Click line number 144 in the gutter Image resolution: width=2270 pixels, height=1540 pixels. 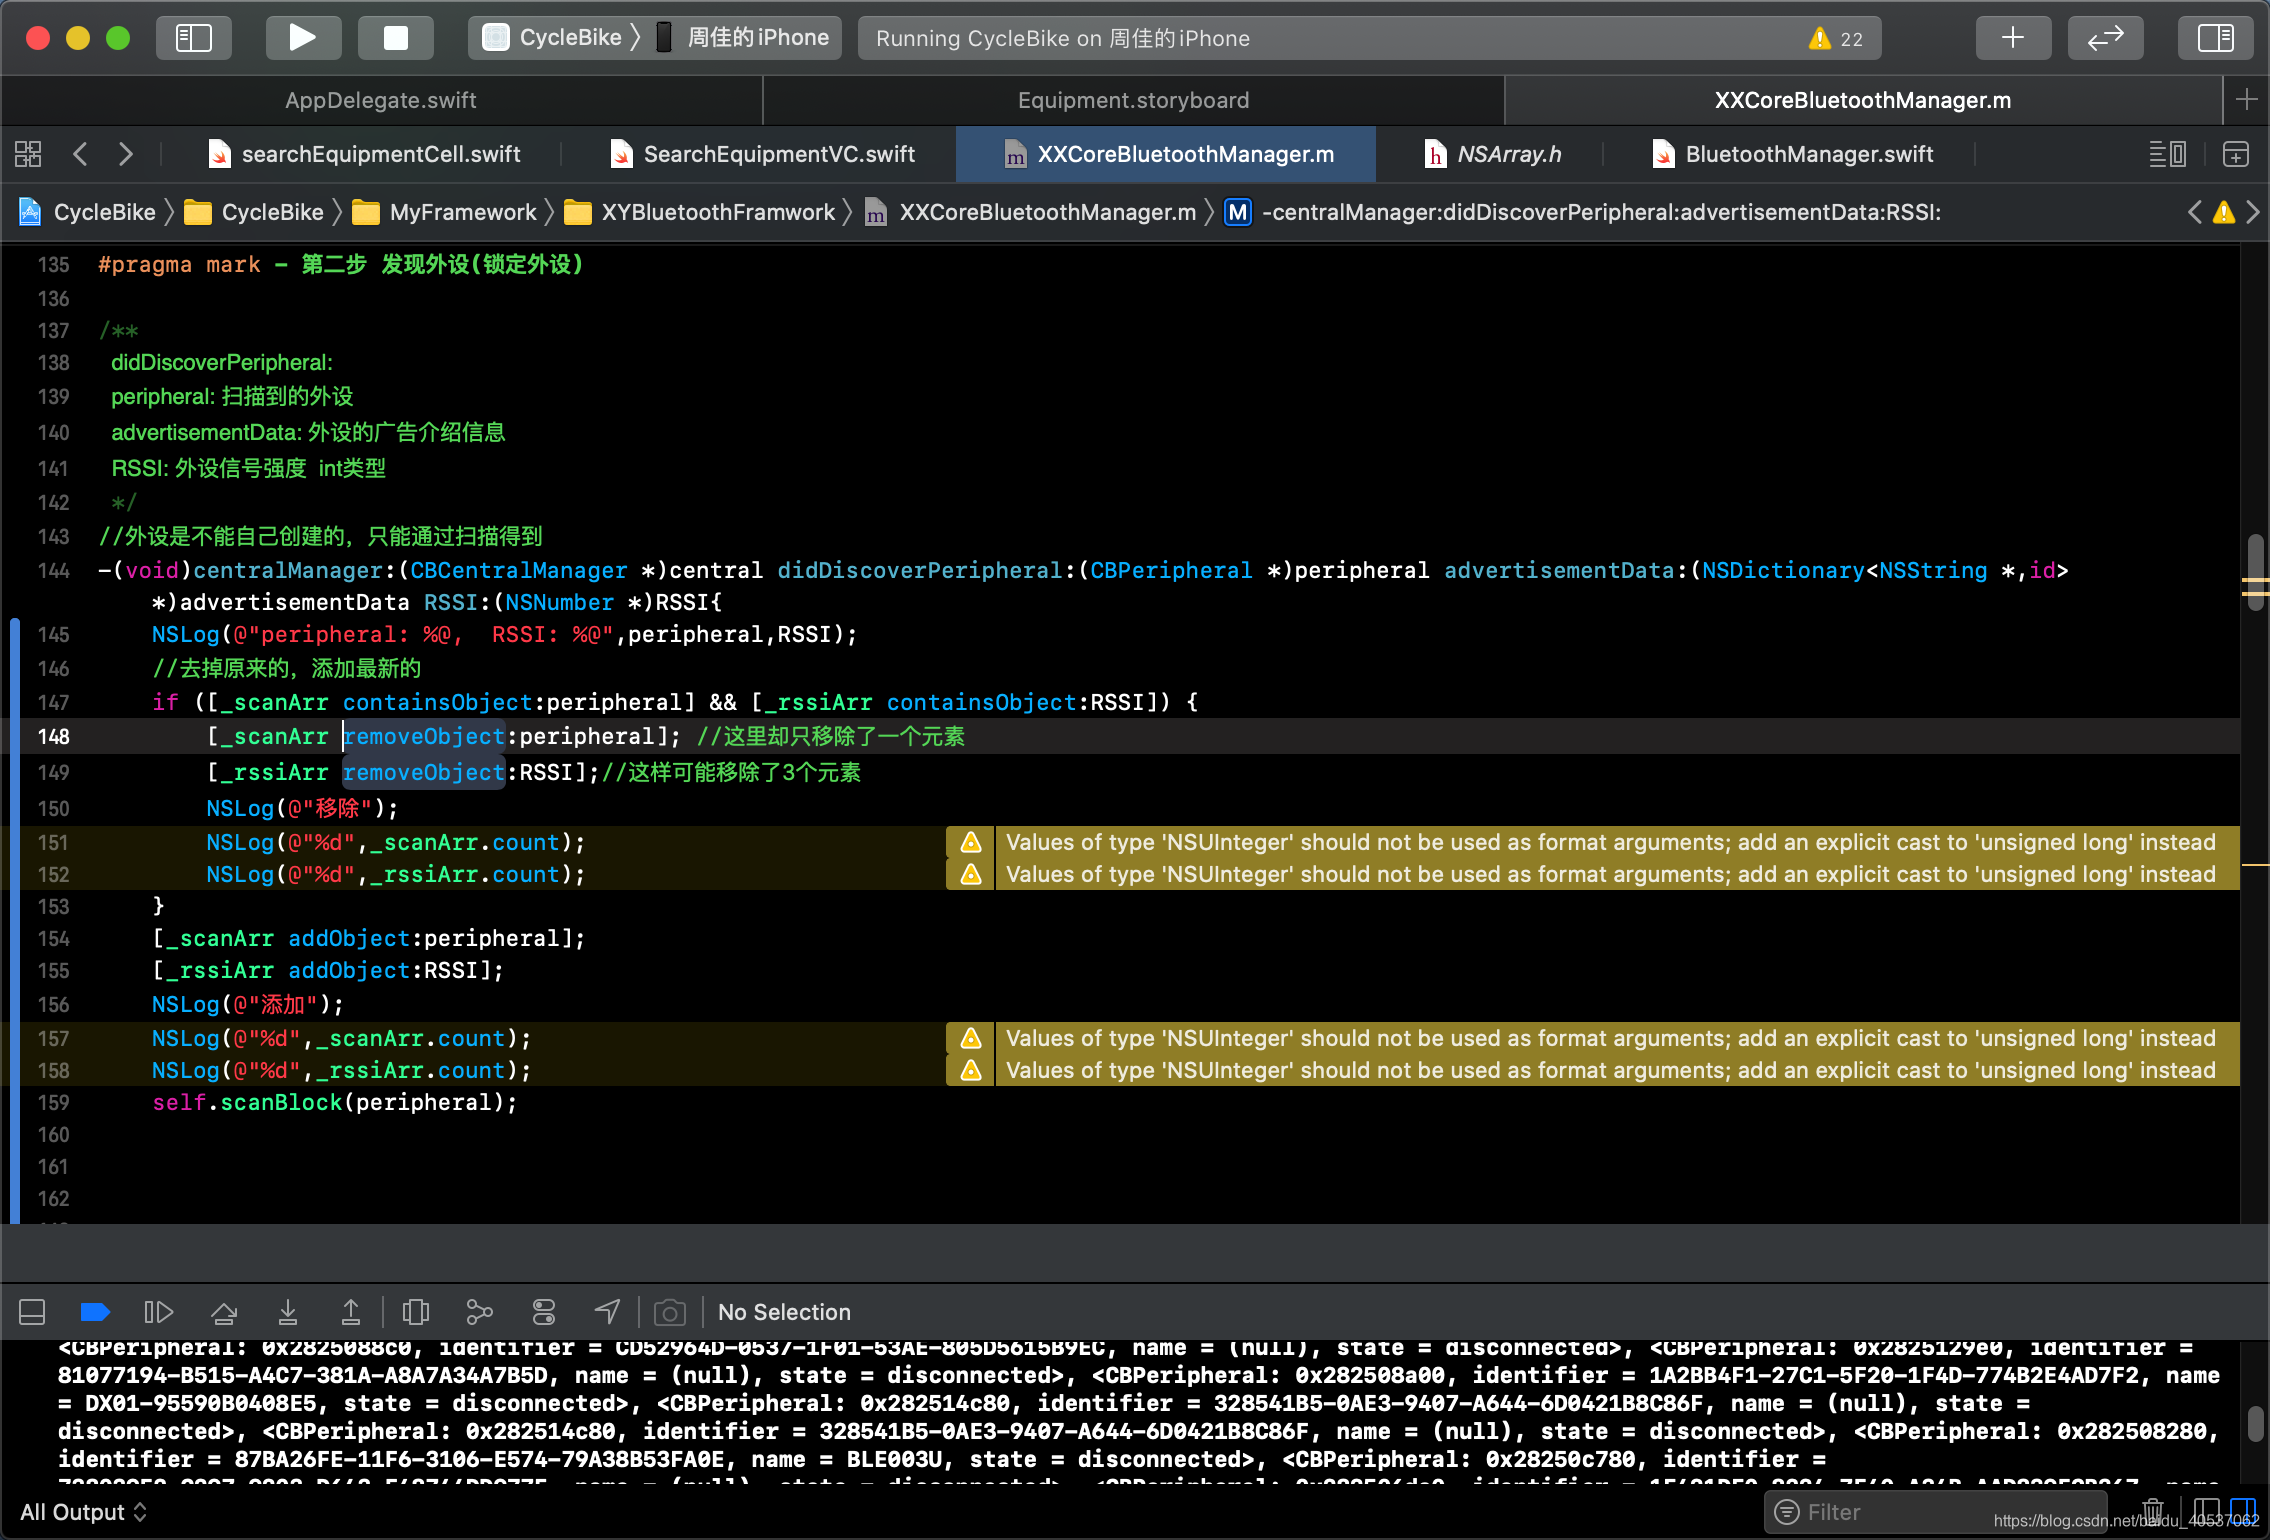point(54,570)
